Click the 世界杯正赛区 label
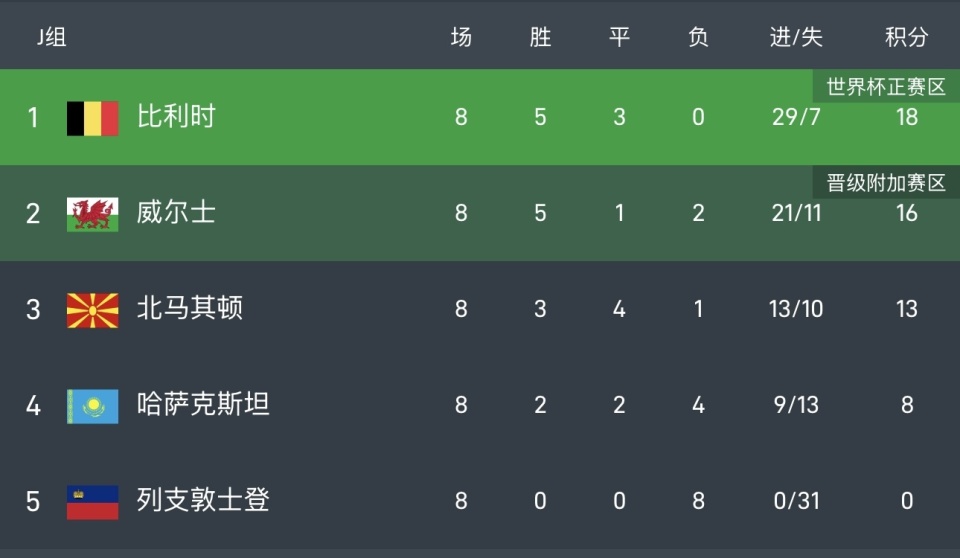This screenshot has height=558, width=960. (x=886, y=87)
